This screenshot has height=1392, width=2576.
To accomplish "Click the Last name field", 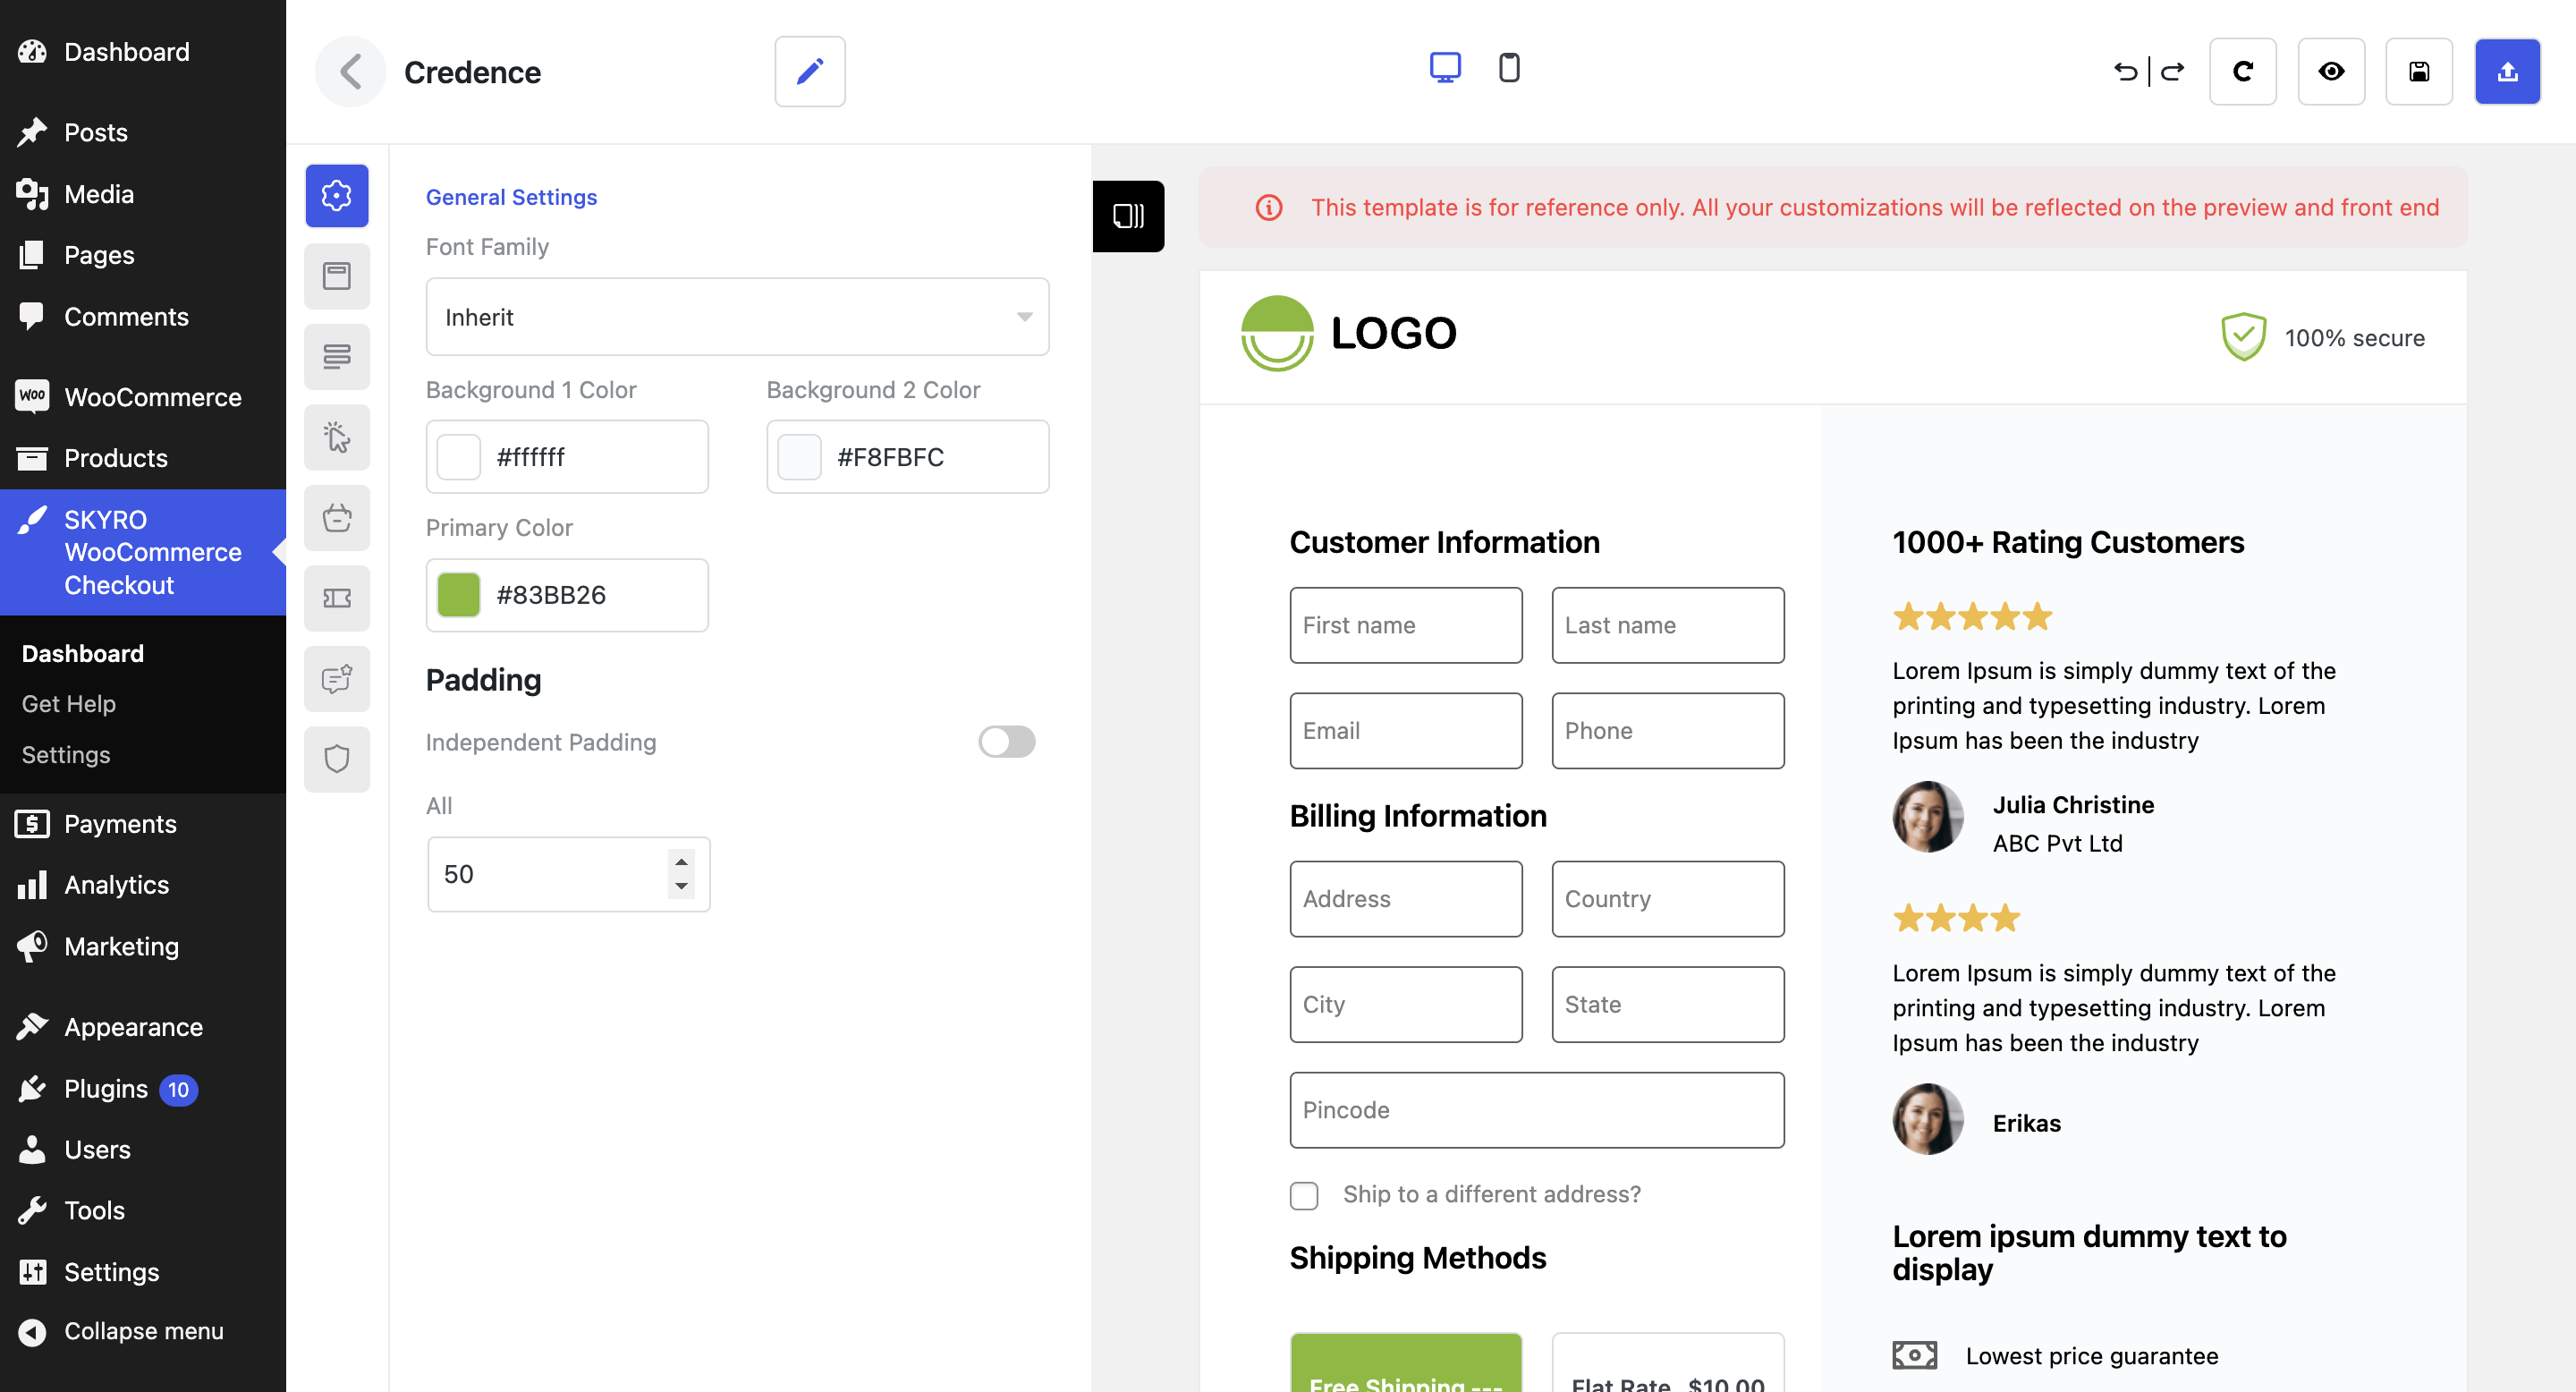I will [x=1668, y=625].
